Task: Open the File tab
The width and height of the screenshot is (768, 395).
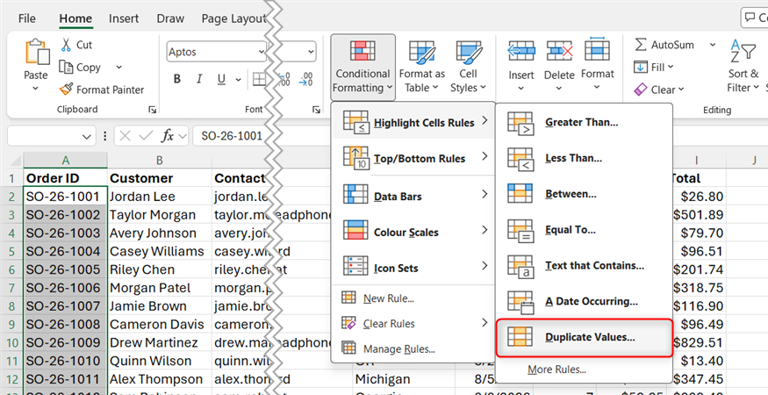Action: [26, 19]
